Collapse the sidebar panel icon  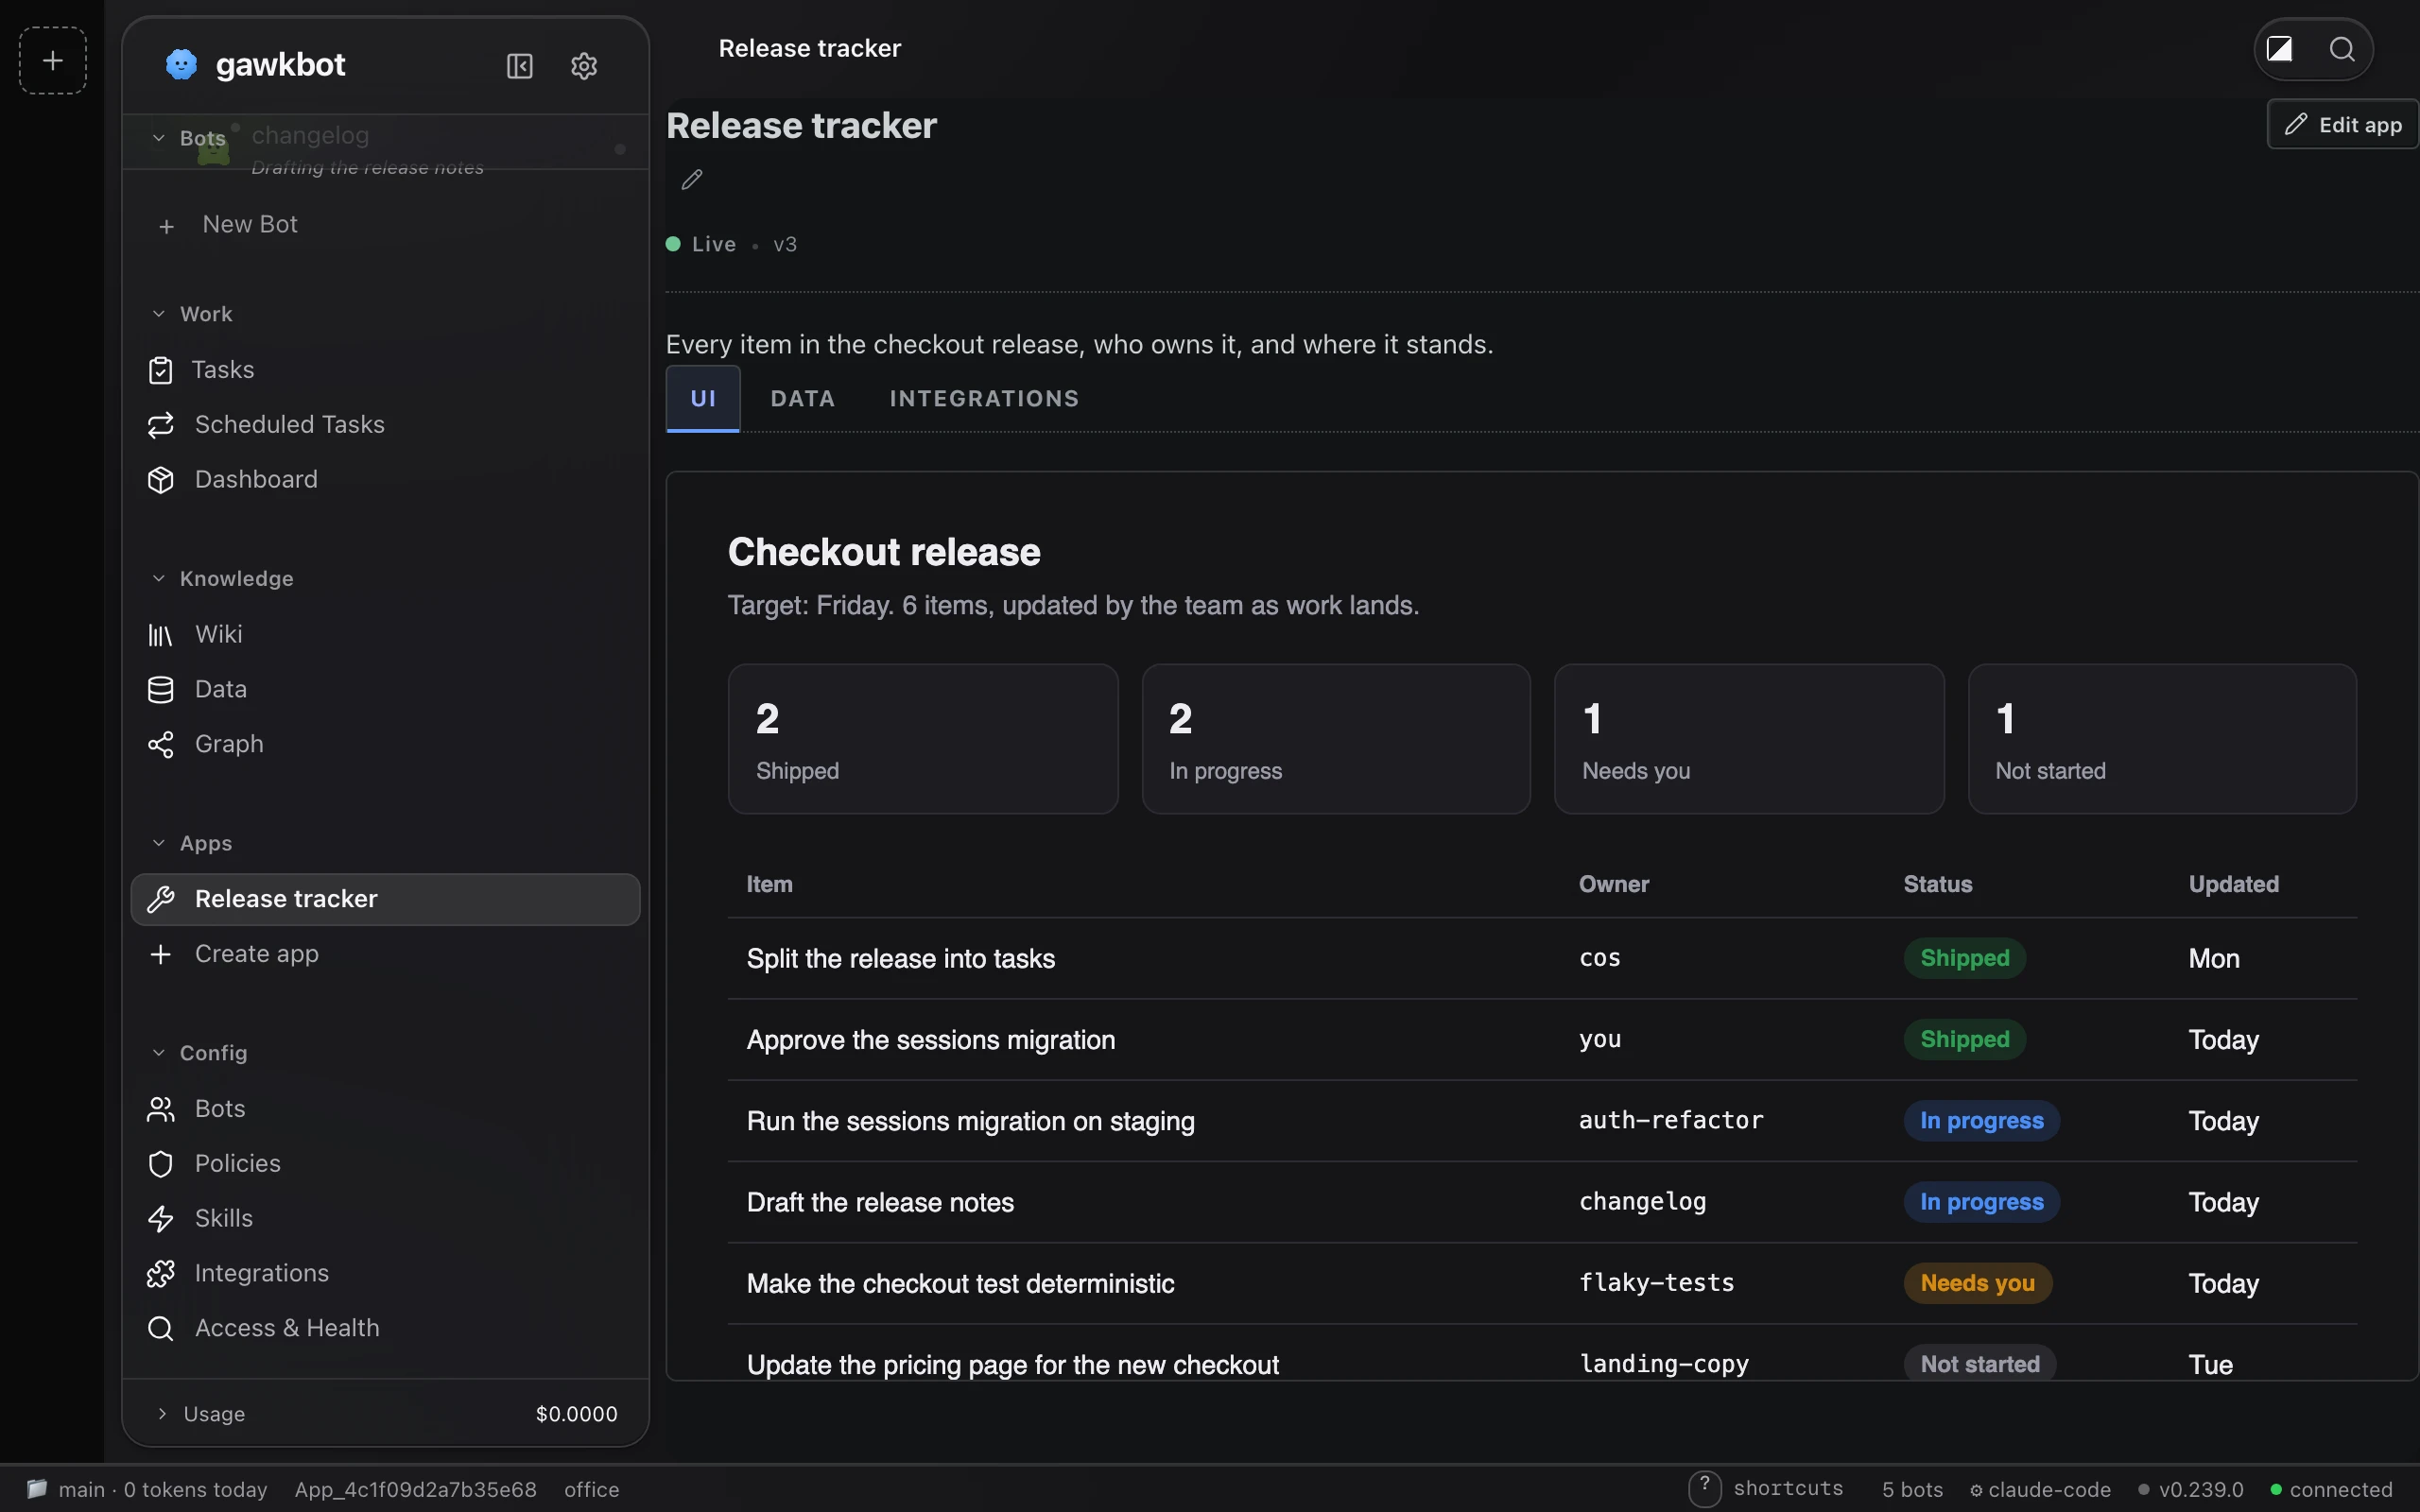(x=520, y=66)
